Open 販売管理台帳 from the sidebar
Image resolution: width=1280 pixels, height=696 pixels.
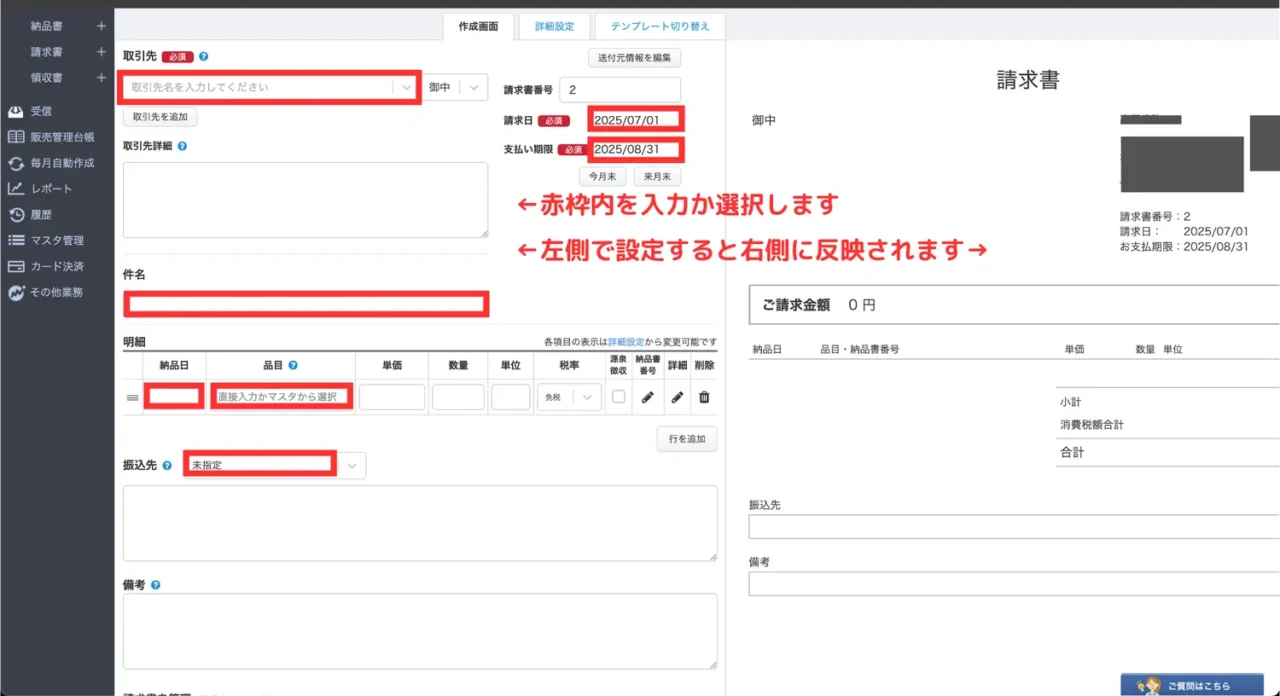(x=61, y=137)
